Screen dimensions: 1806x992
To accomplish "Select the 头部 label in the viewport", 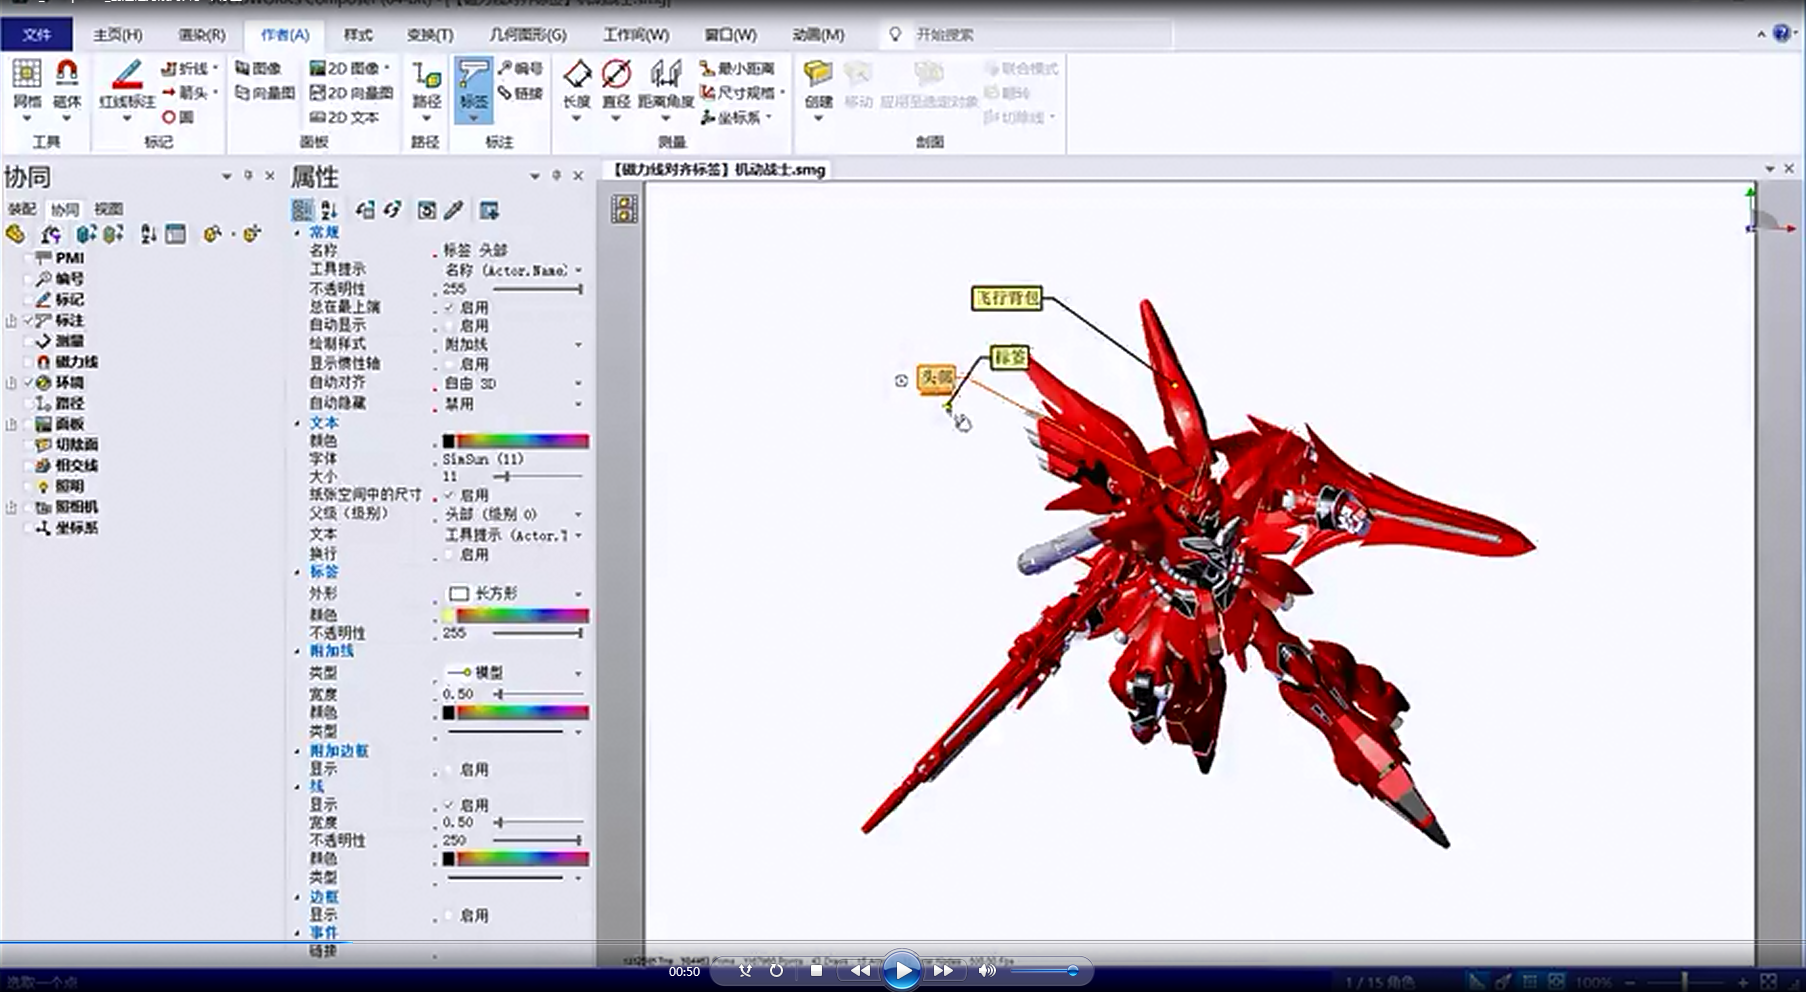I will click(x=936, y=377).
